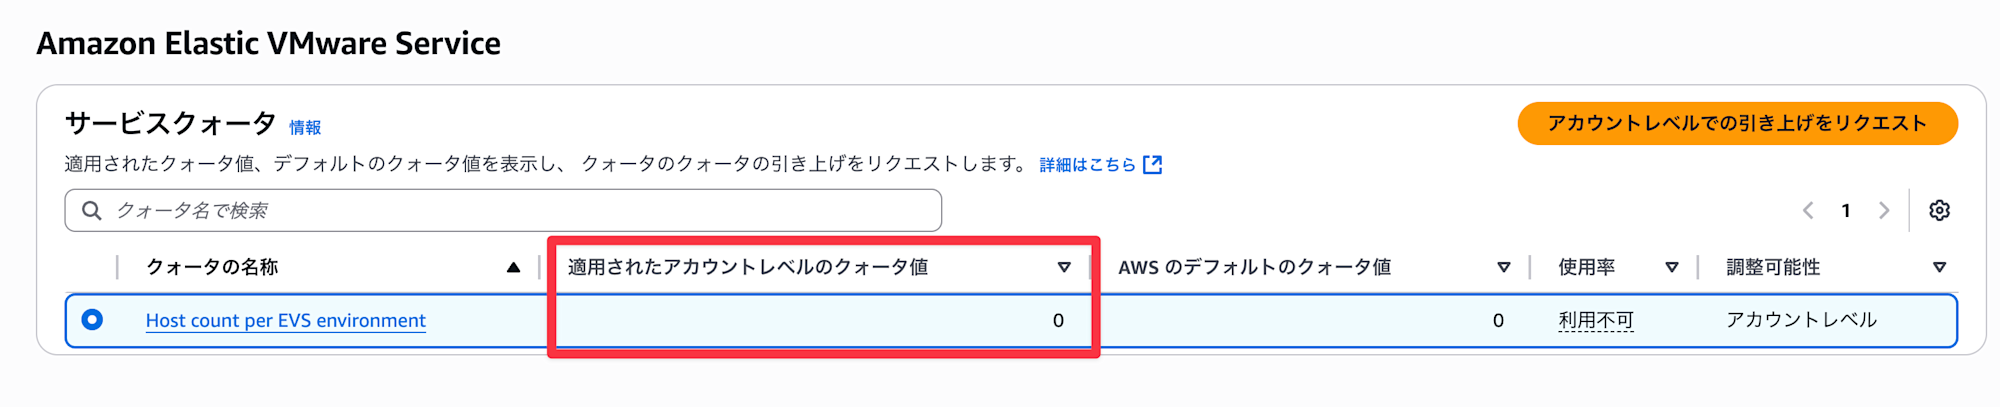Sort by 適用されたアカウントレベルのクォータ値 arrow
The height and width of the screenshot is (407, 2000).
pyautogui.click(x=1064, y=267)
